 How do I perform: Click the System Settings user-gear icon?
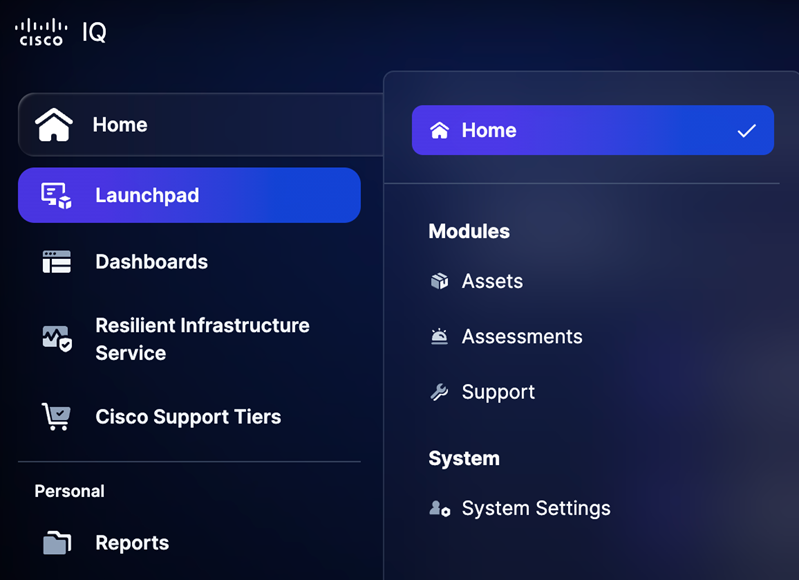(440, 509)
